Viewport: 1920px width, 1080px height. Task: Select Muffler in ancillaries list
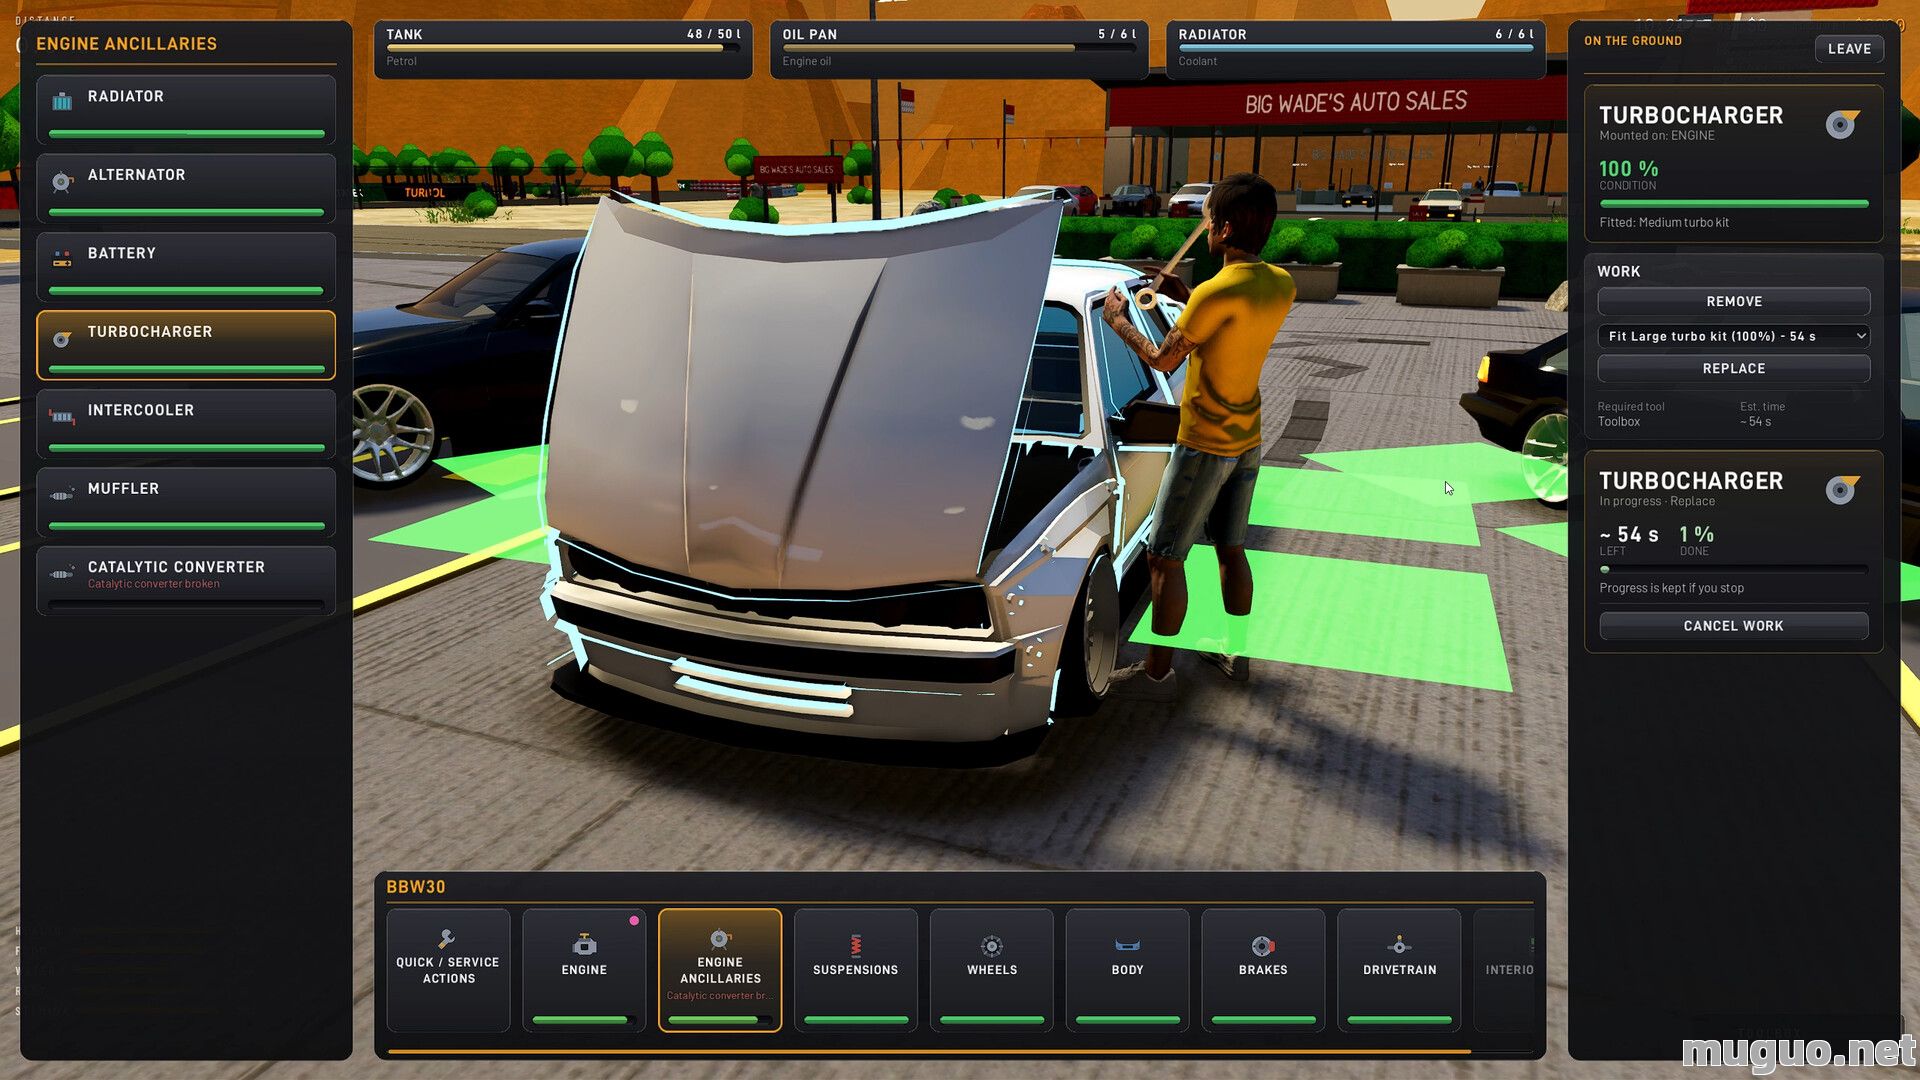coord(186,502)
